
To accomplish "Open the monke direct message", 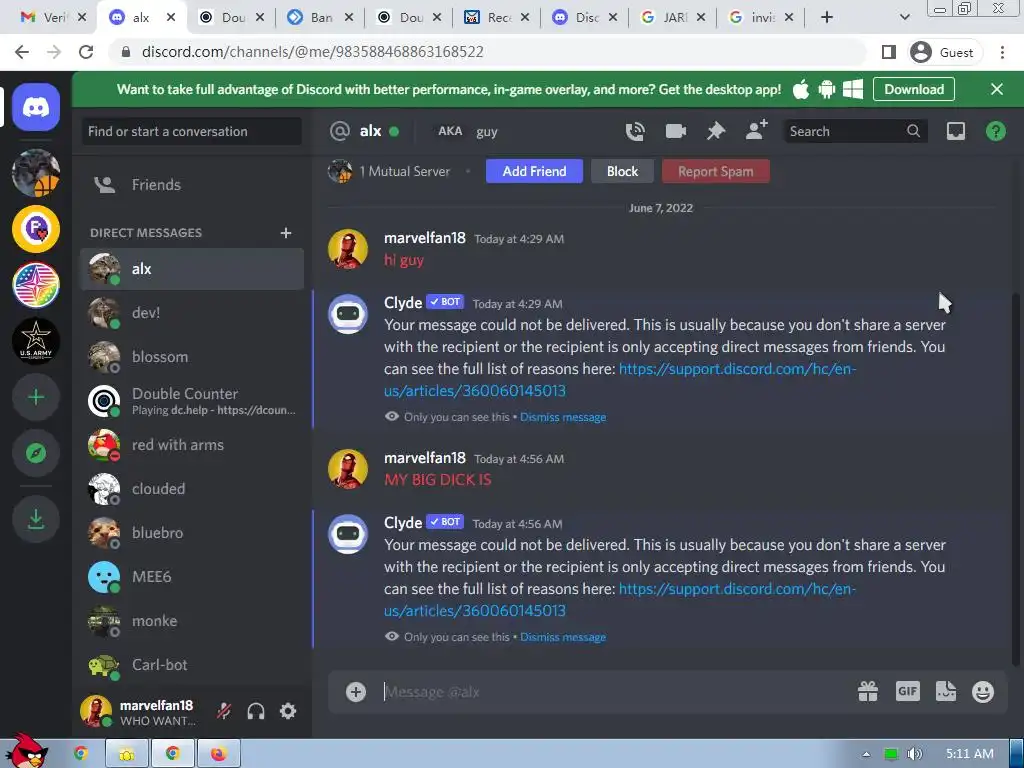I will click(x=192, y=620).
